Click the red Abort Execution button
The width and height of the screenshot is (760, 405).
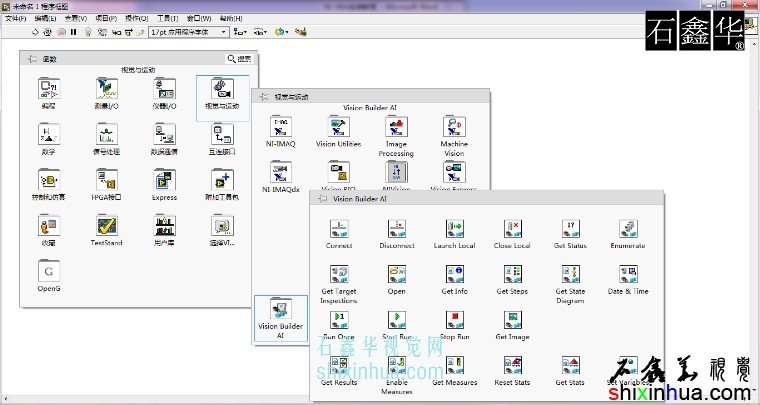(x=62, y=32)
